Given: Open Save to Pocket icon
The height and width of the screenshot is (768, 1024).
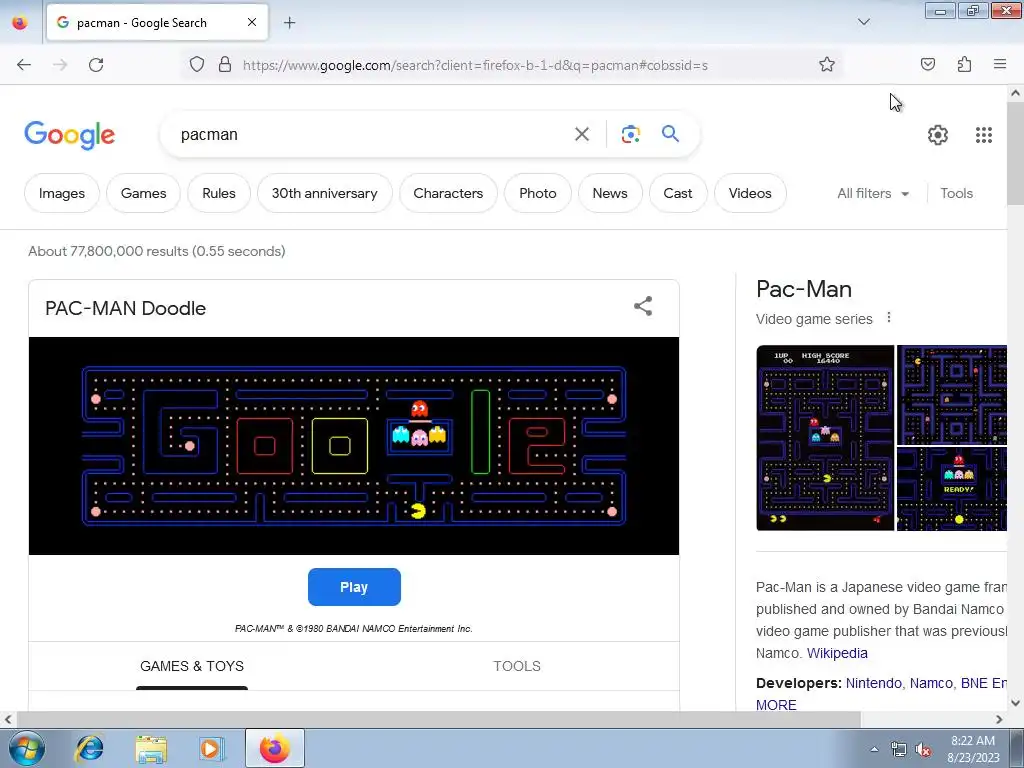Looking at the screenshot, I should pos(927,65).
